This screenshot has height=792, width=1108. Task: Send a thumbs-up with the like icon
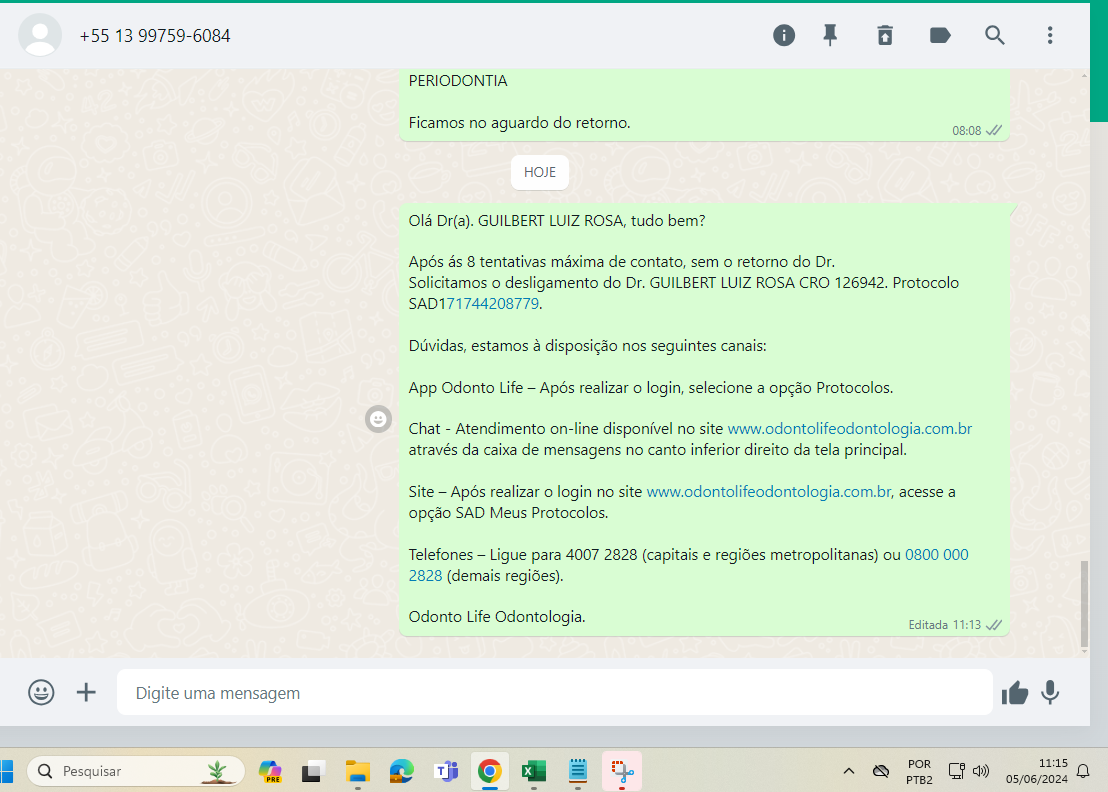pyautogui.click(x=1015, y=693)
